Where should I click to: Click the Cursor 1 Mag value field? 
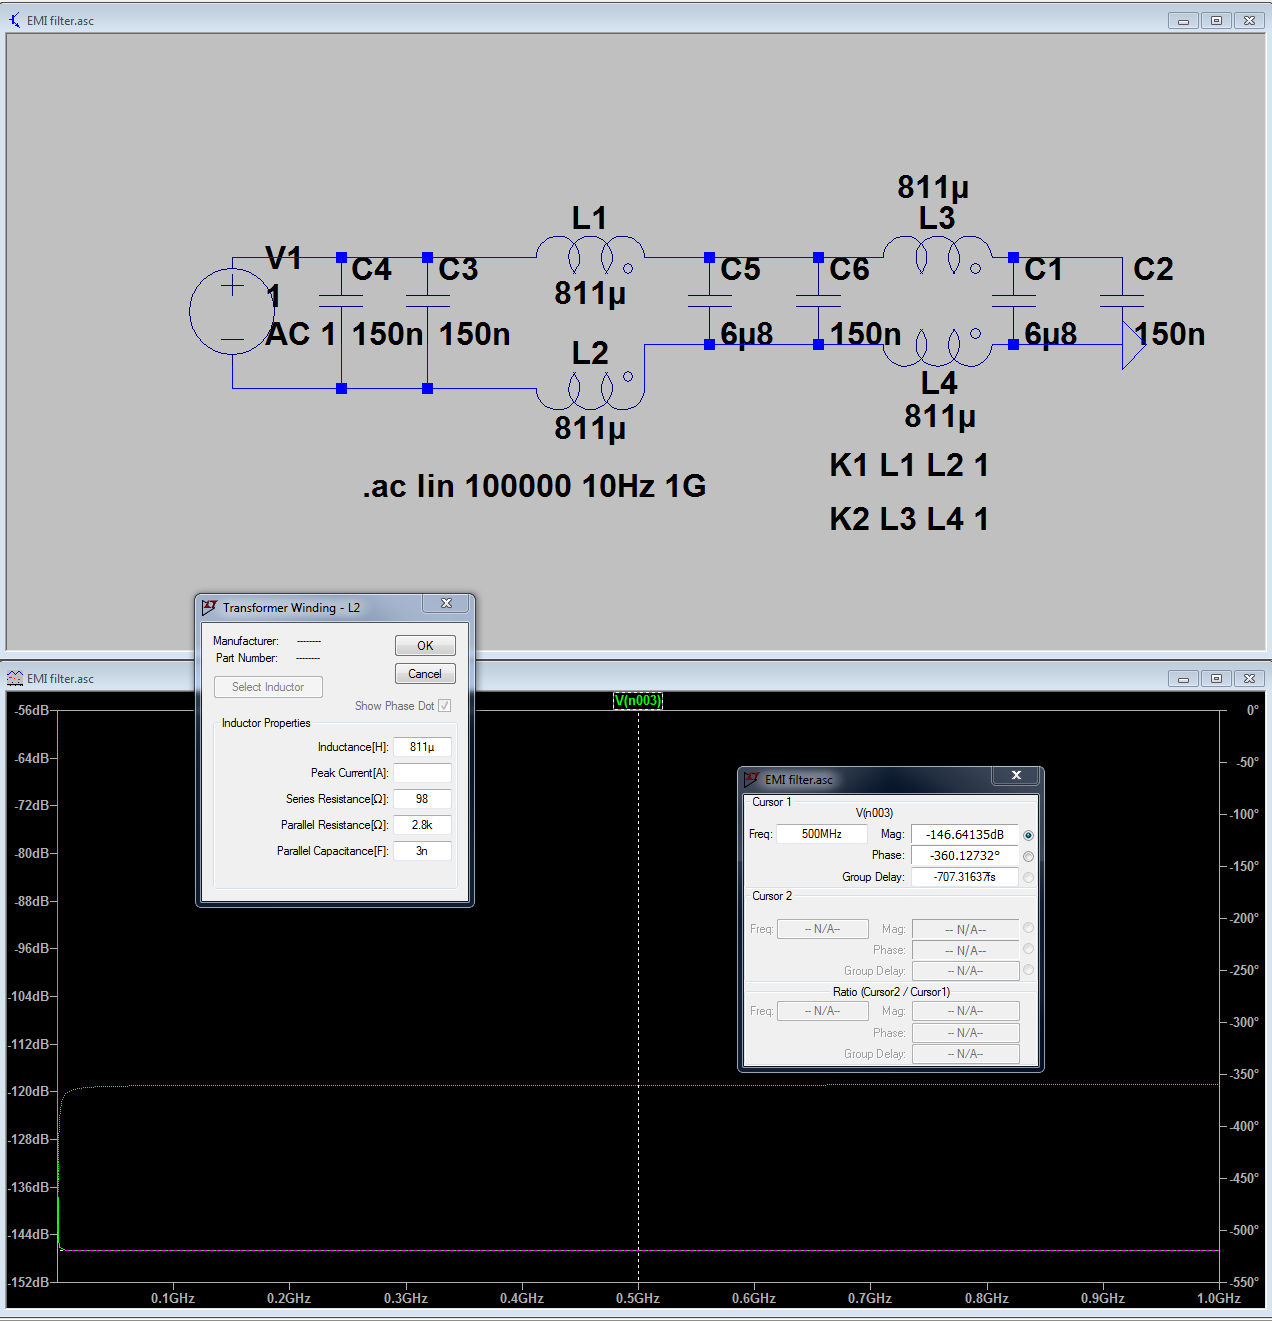pos(965,834)
